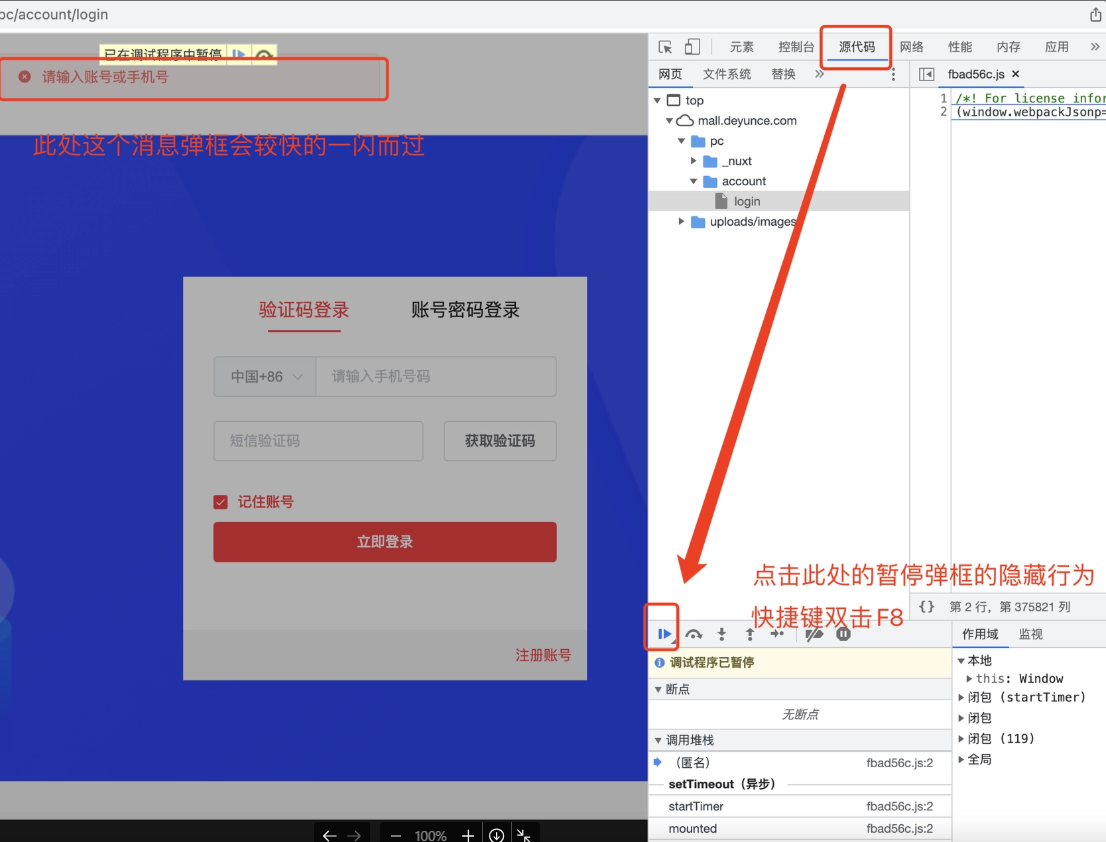
Task: Click the download icon in viewer toolbar
Action: pyautogui.click(x=497, y=835)
